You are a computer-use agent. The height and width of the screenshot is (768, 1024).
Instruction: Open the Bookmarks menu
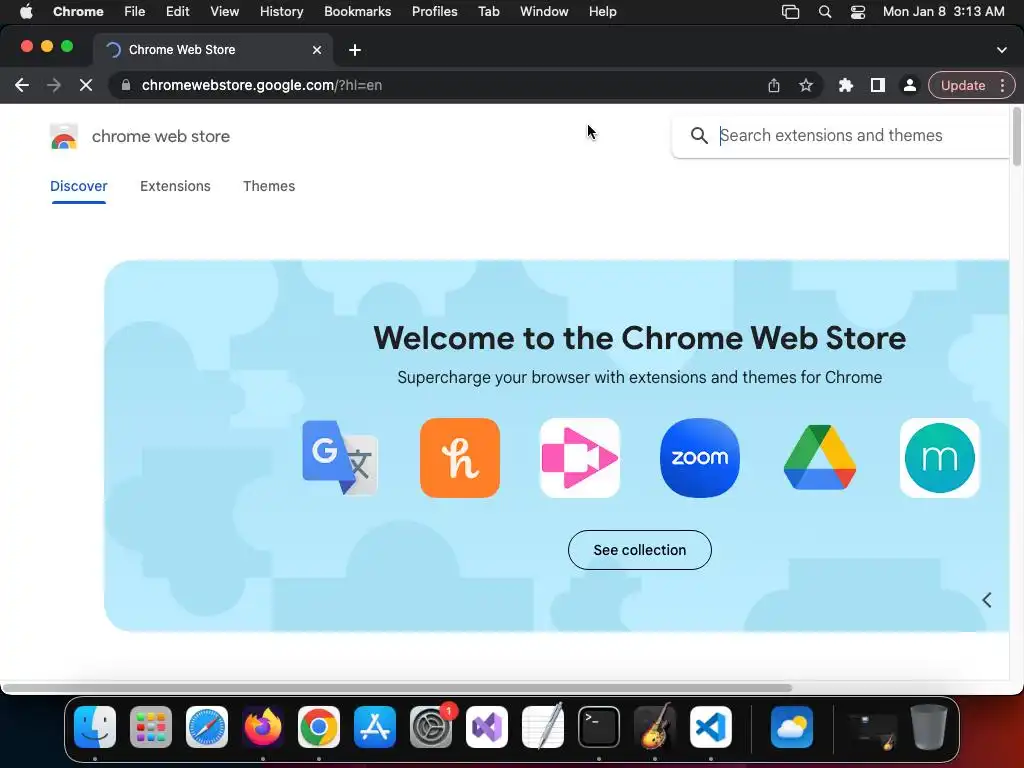pos(357,12)
